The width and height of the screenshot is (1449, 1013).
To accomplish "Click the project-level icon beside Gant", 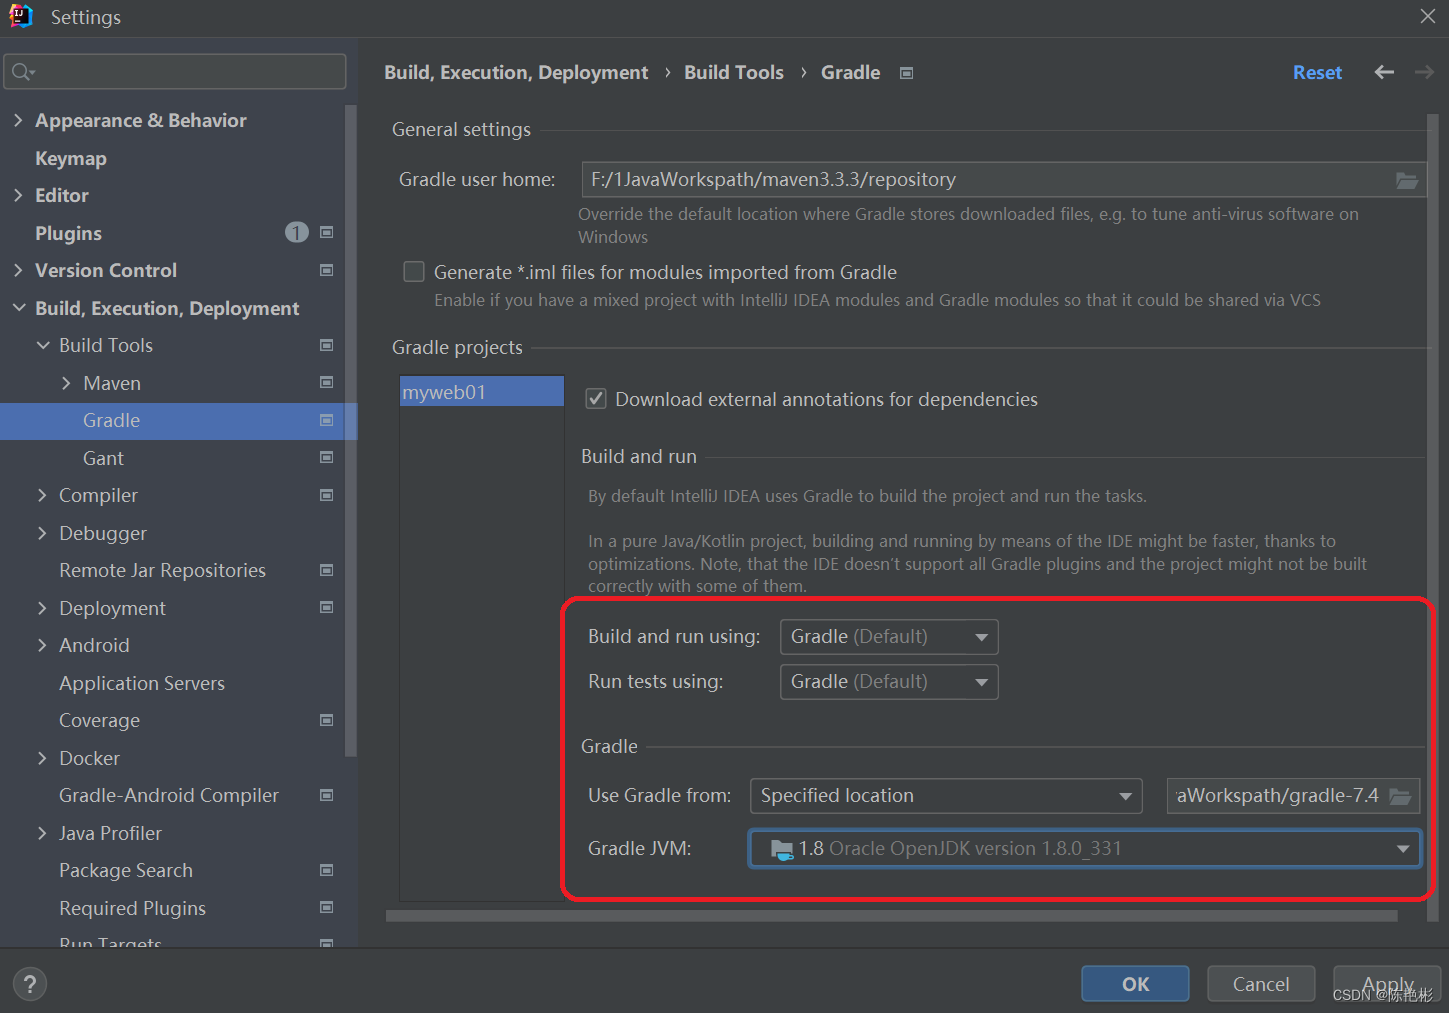I will (x=326, y=457).
